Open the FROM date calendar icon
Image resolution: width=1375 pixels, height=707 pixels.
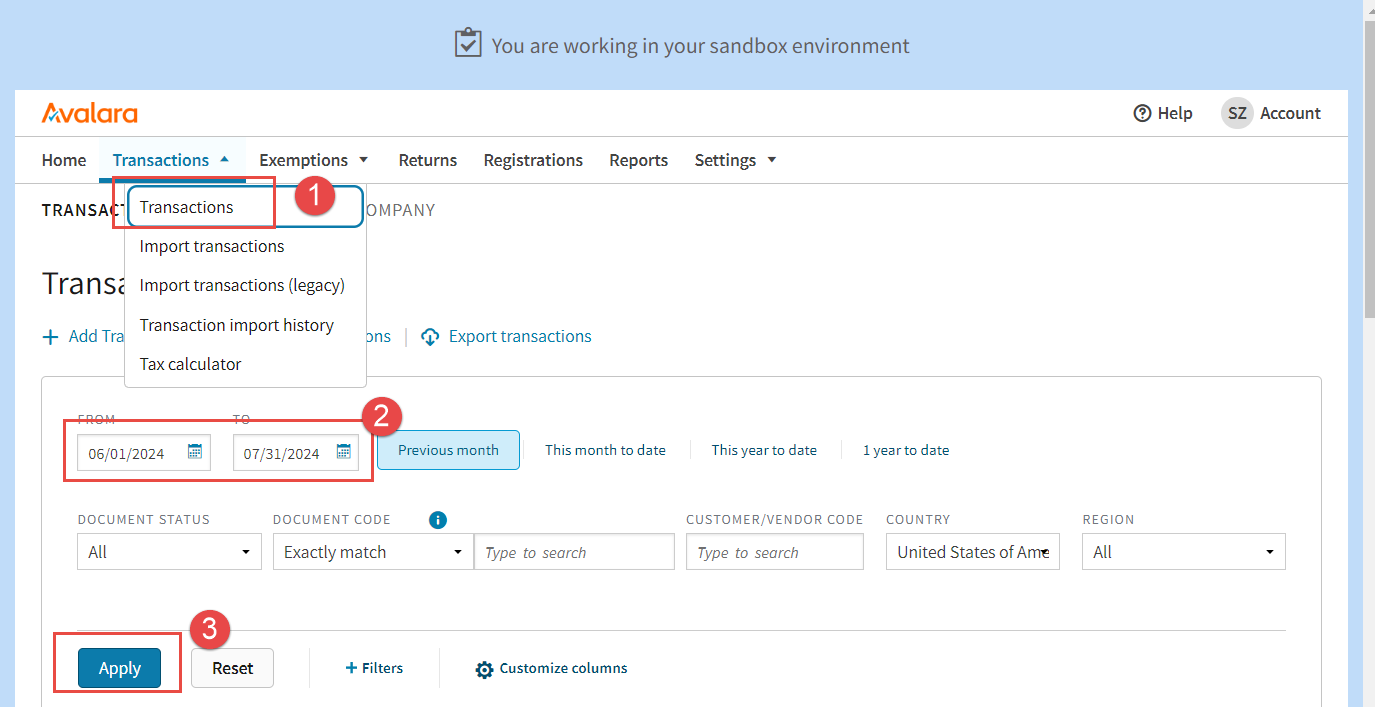point(195,451)
